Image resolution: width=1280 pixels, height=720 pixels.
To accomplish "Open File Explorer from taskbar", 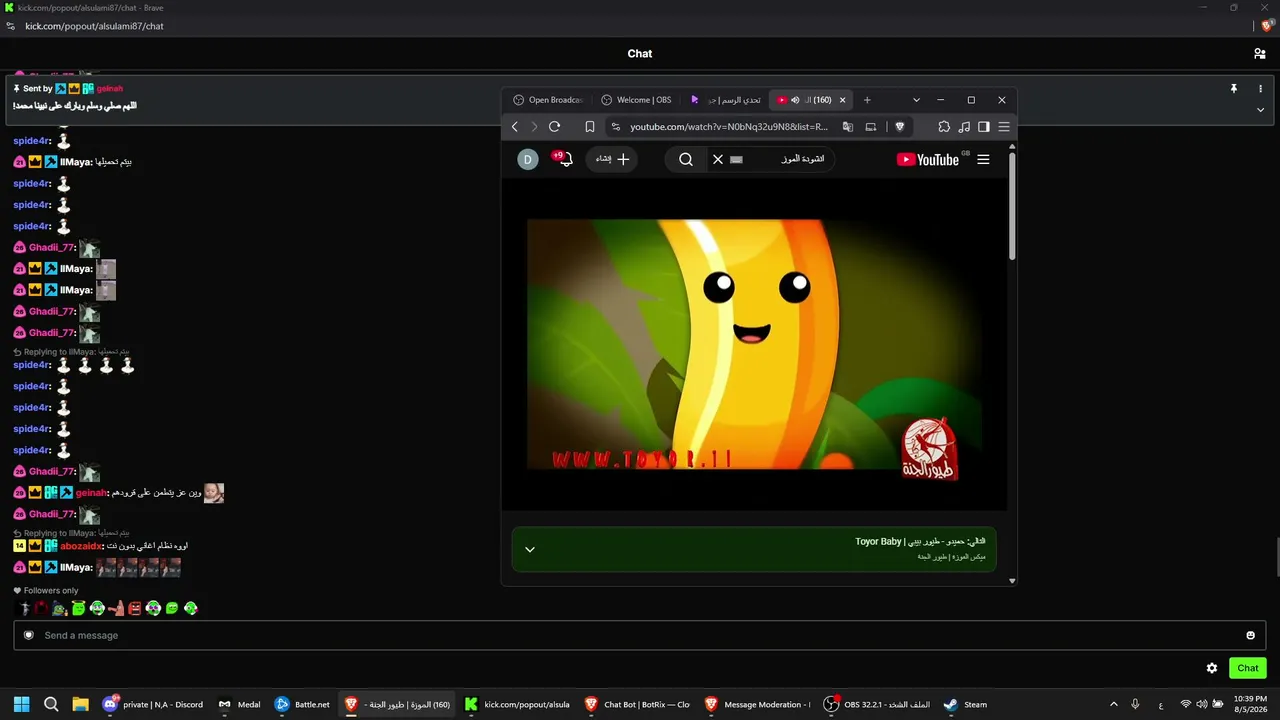I will [x=81, y=704].
